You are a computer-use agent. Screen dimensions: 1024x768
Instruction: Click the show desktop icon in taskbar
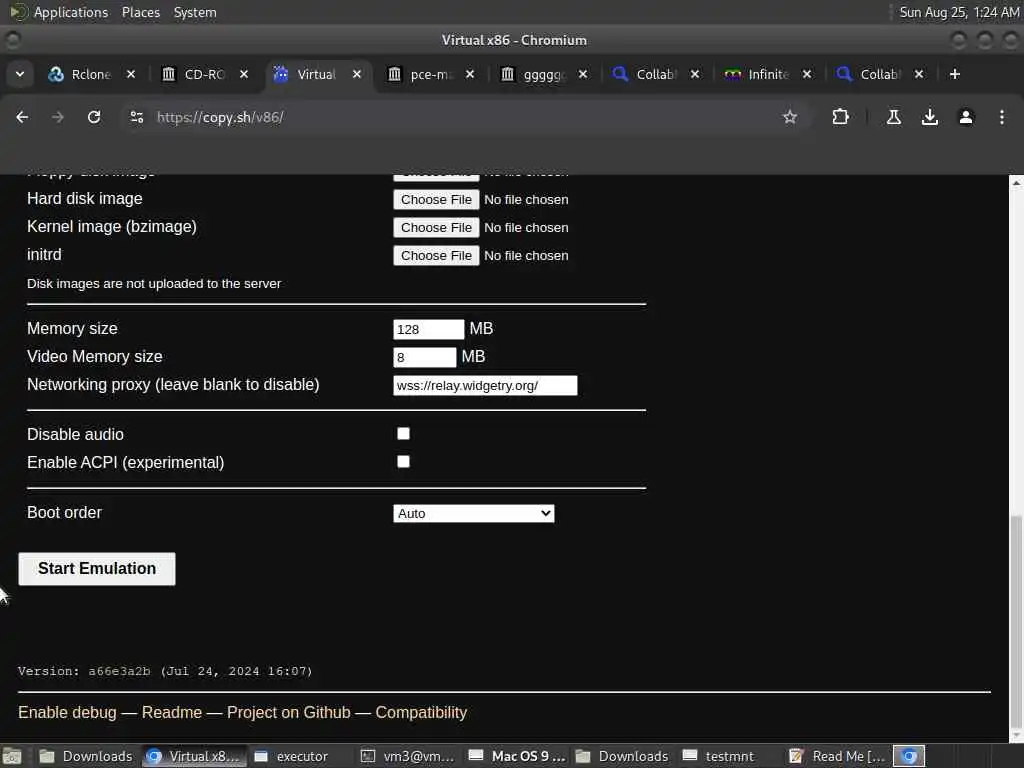12,757
